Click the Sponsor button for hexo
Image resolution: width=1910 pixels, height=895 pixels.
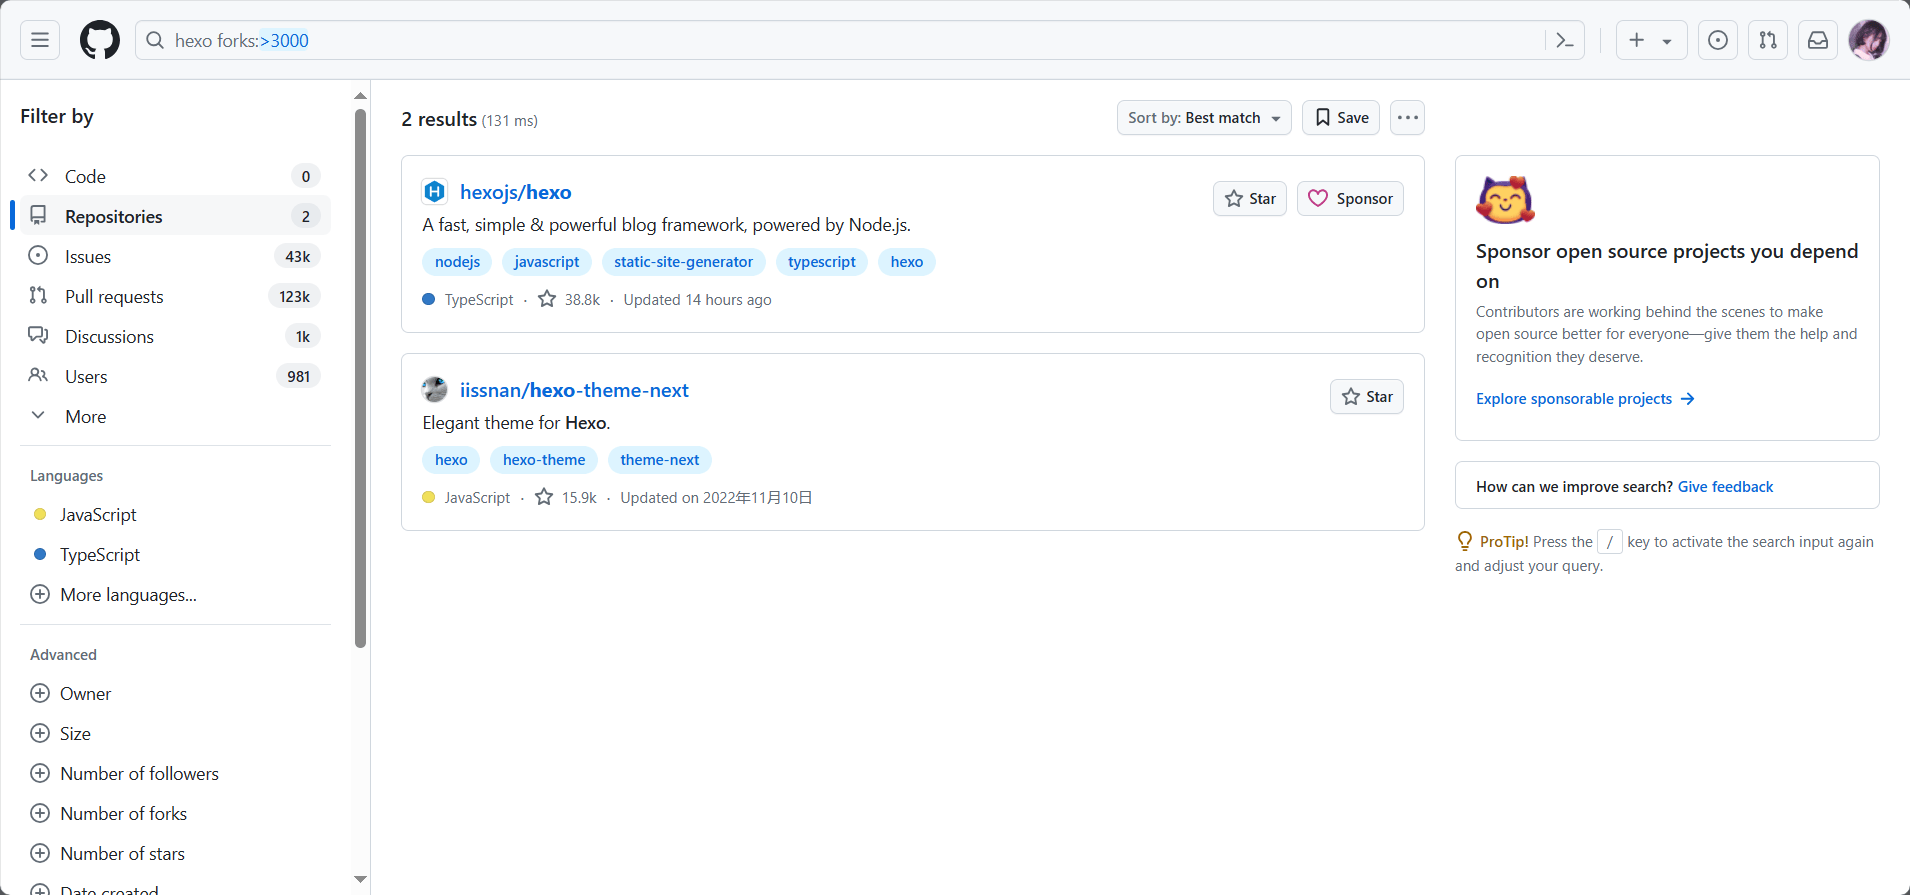tap(1350, 199)
